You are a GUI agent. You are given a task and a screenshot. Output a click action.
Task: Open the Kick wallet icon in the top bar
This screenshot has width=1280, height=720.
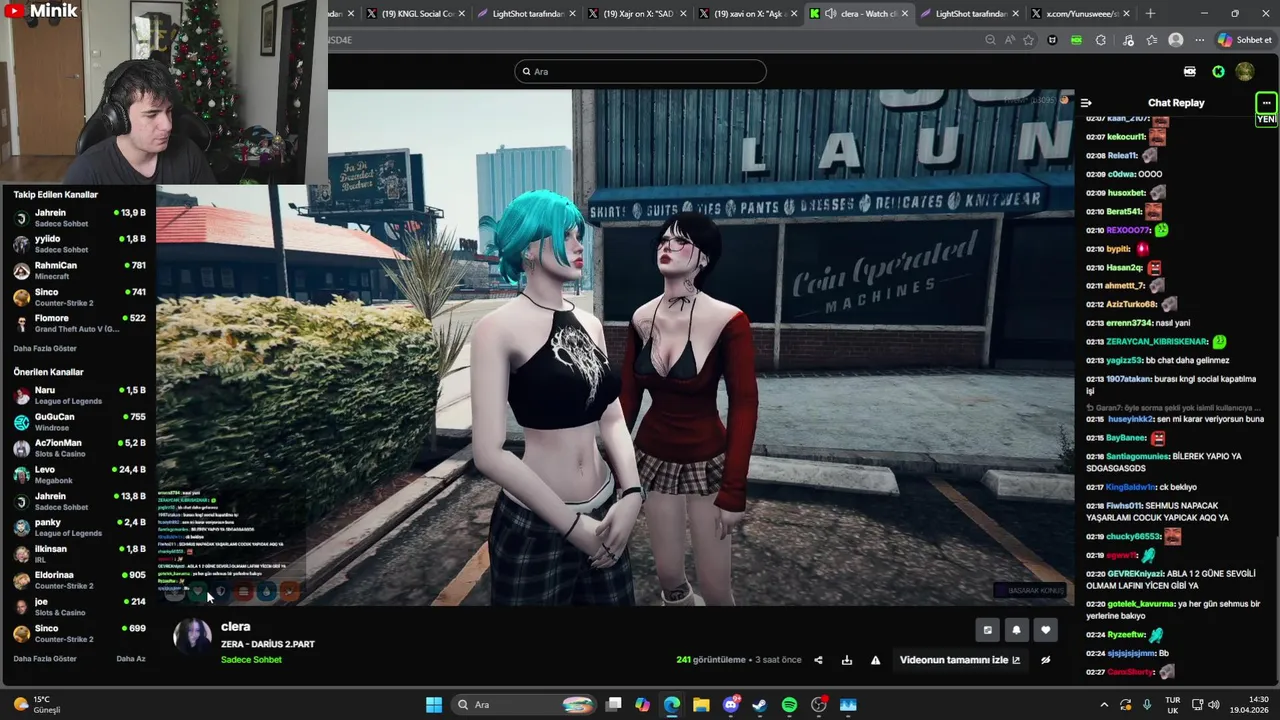(x=1190, y=71)
